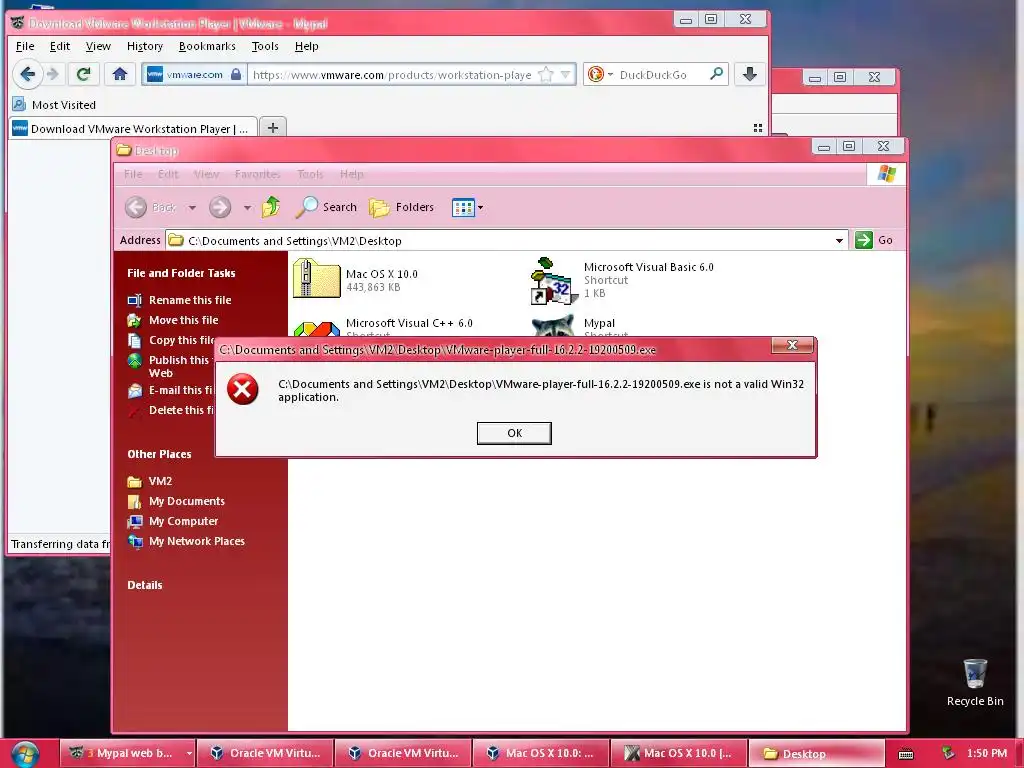Switch to first Oracle VM VirtualBox taskbar item
Screen dimensions: 1024x768
point(265,753)
